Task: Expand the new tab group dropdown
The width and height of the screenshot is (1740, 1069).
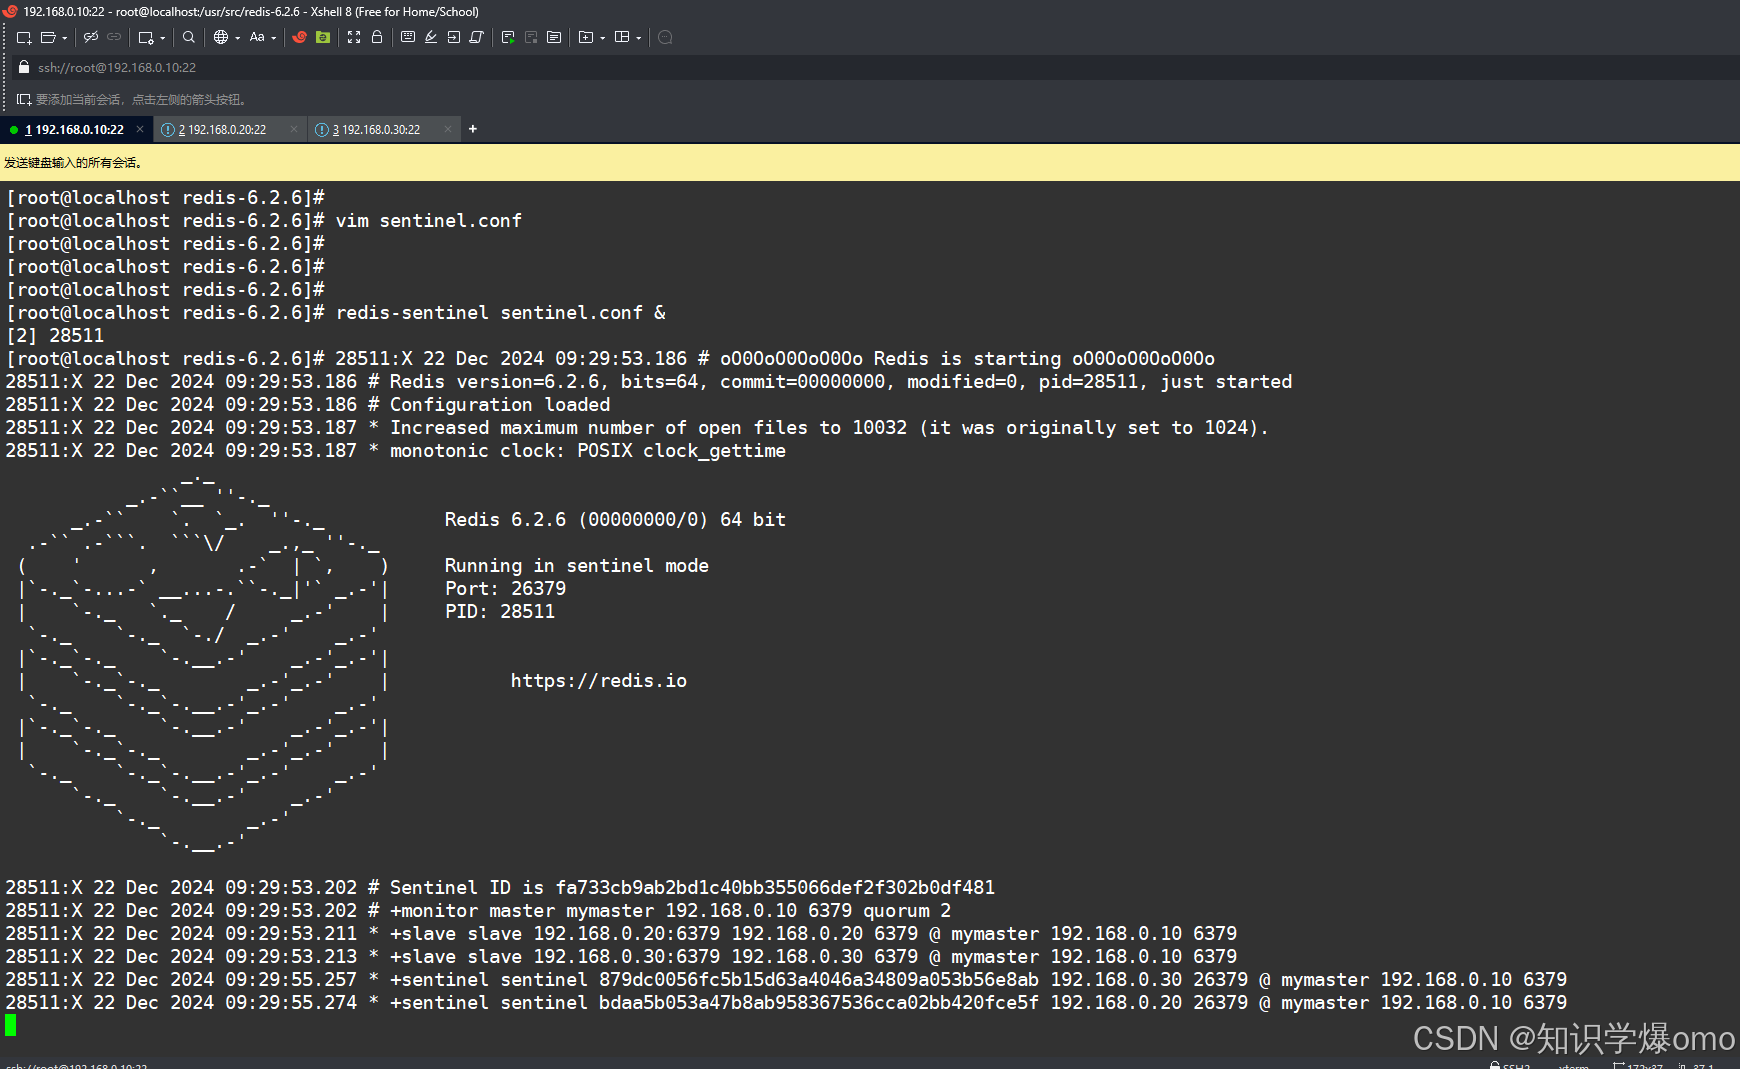Action: click(603, 38)
